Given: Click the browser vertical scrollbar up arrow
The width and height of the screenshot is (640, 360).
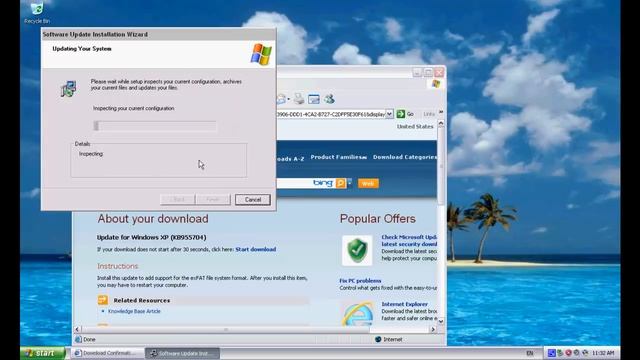Looking at the screenshot, I should 441,123.
